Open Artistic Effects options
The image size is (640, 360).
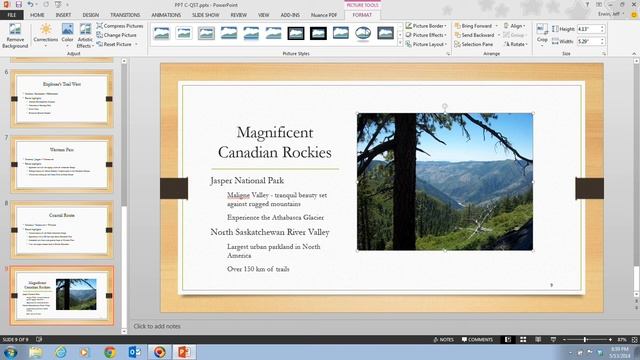tap(85, 36)
